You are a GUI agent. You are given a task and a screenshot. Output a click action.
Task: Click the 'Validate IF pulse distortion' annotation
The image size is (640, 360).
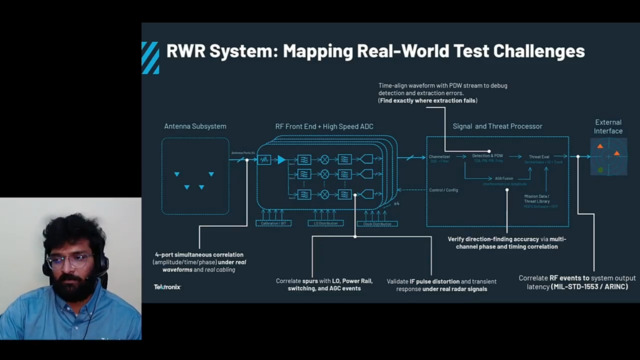click(x=442, y=285)
